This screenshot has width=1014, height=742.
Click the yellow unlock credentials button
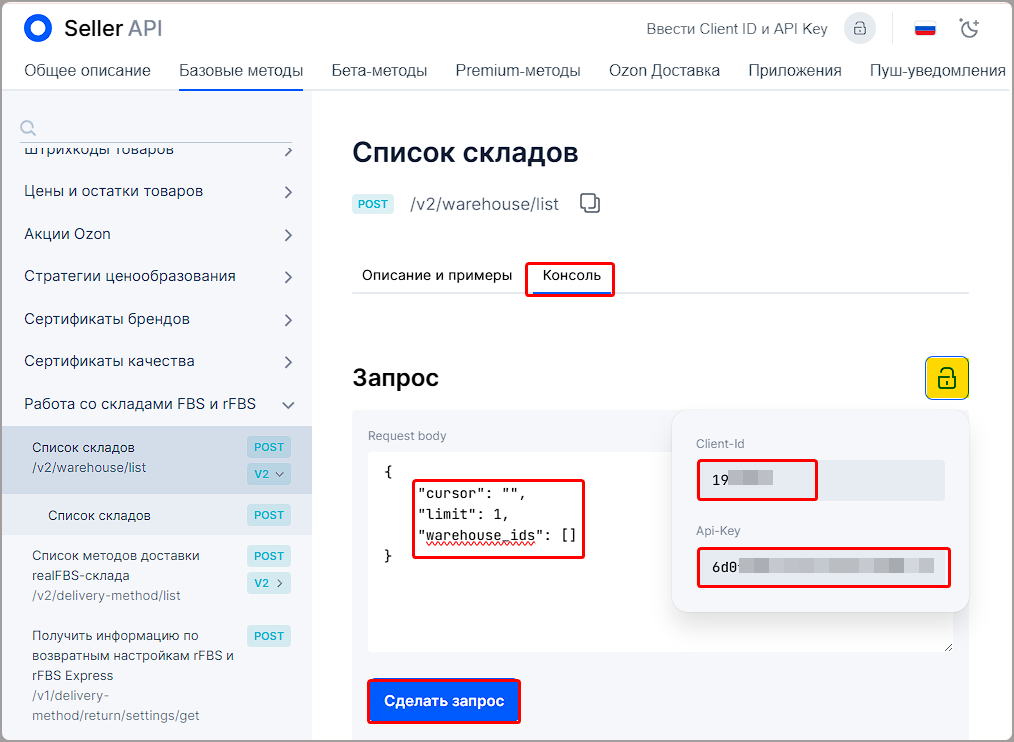[x=946, y=378]
